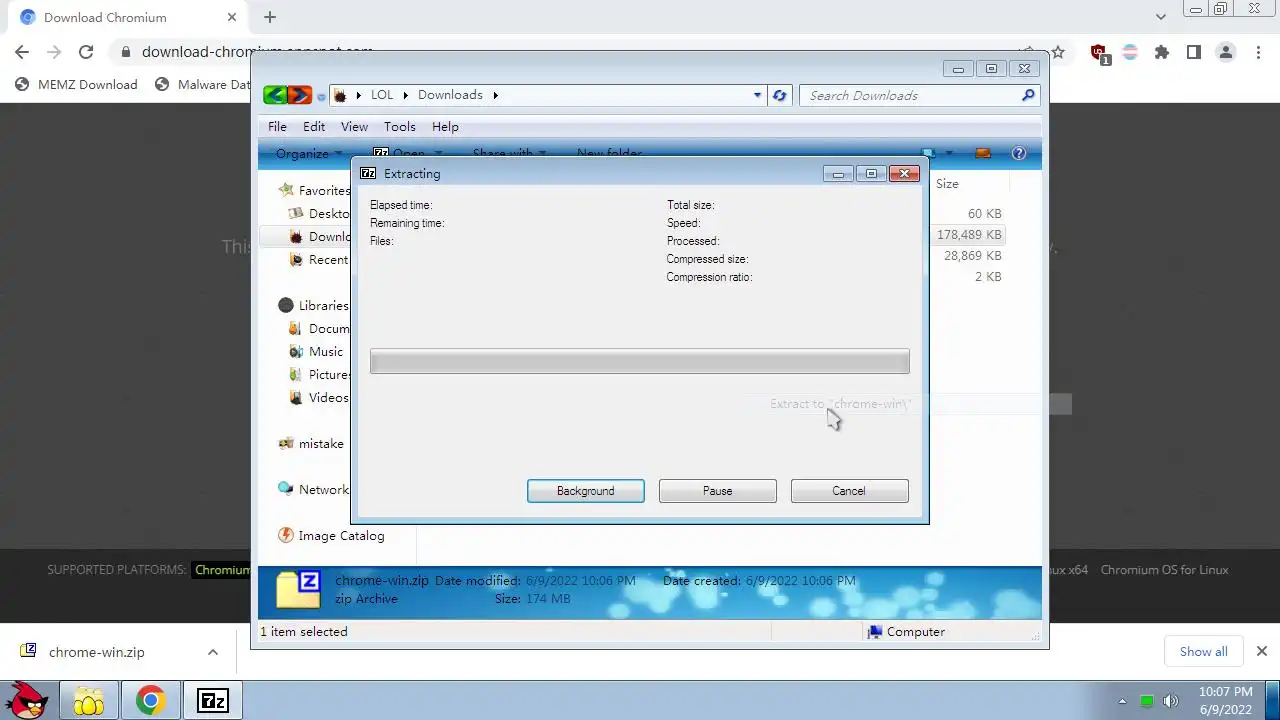This screenshot has width=1280, height=720.
Task: Open Chrome tab search dropdown
Action: 1160,17
